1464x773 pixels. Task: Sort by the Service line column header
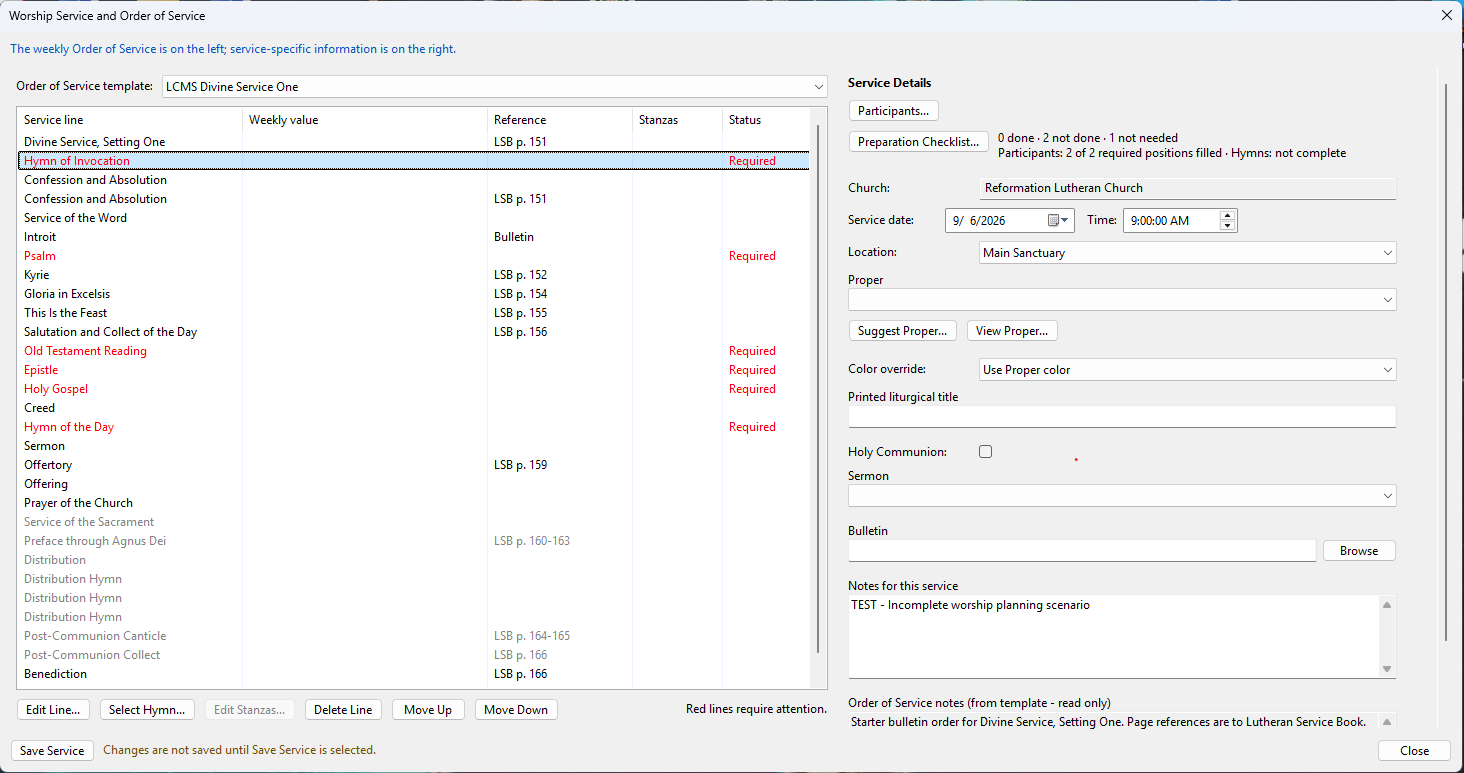(130, 120)
